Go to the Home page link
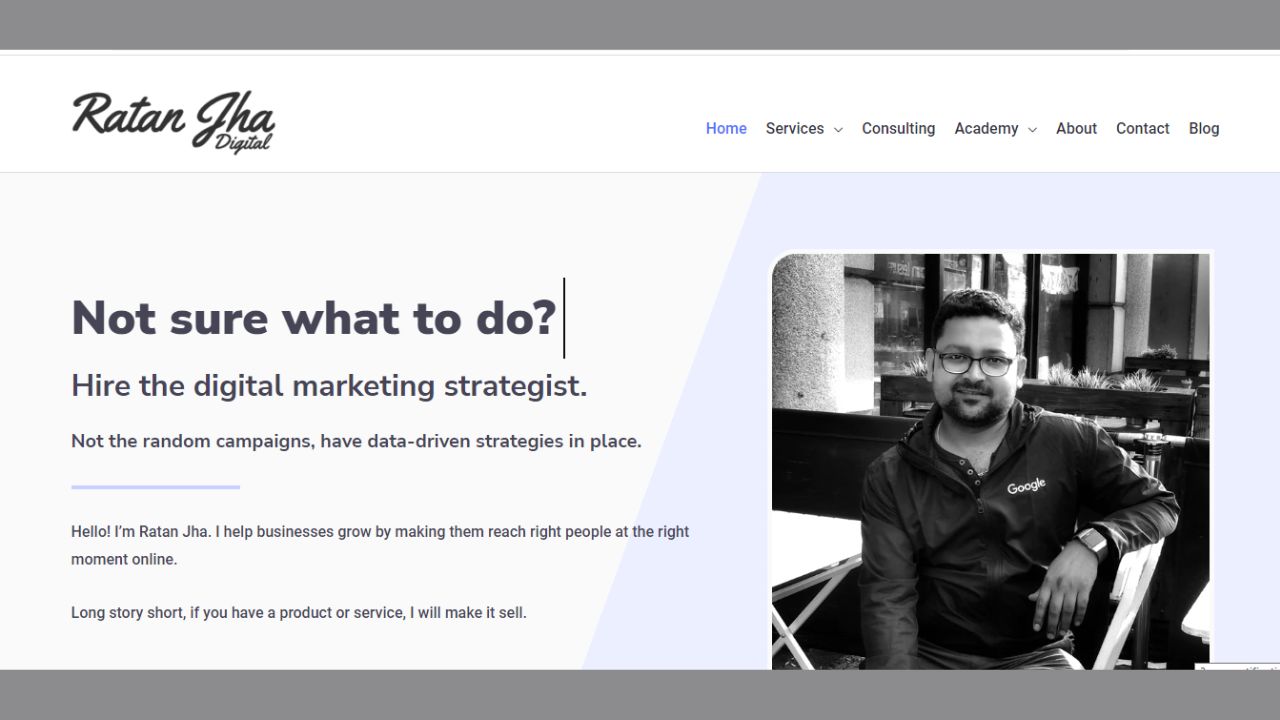 pos(726,128)
